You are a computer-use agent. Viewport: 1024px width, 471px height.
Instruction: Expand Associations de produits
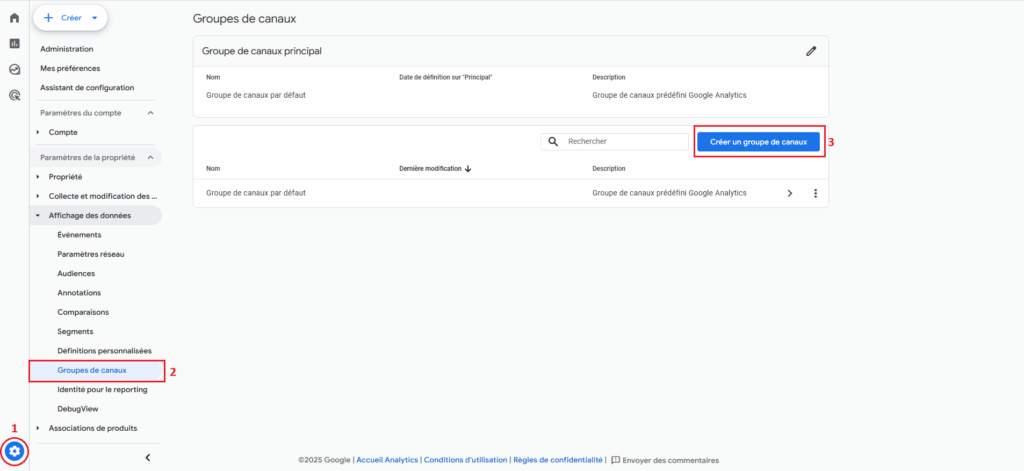pos(39,428)
